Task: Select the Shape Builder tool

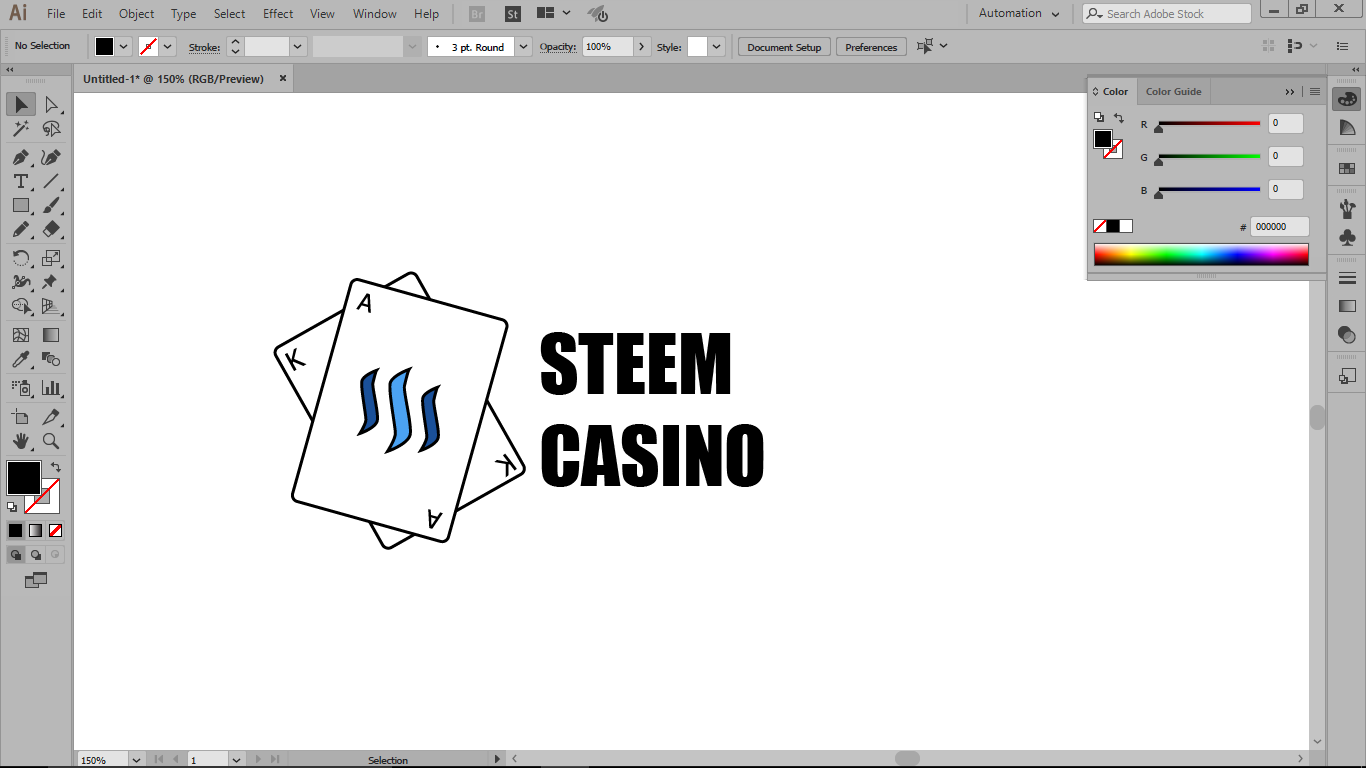Action: tap(21, 306)
